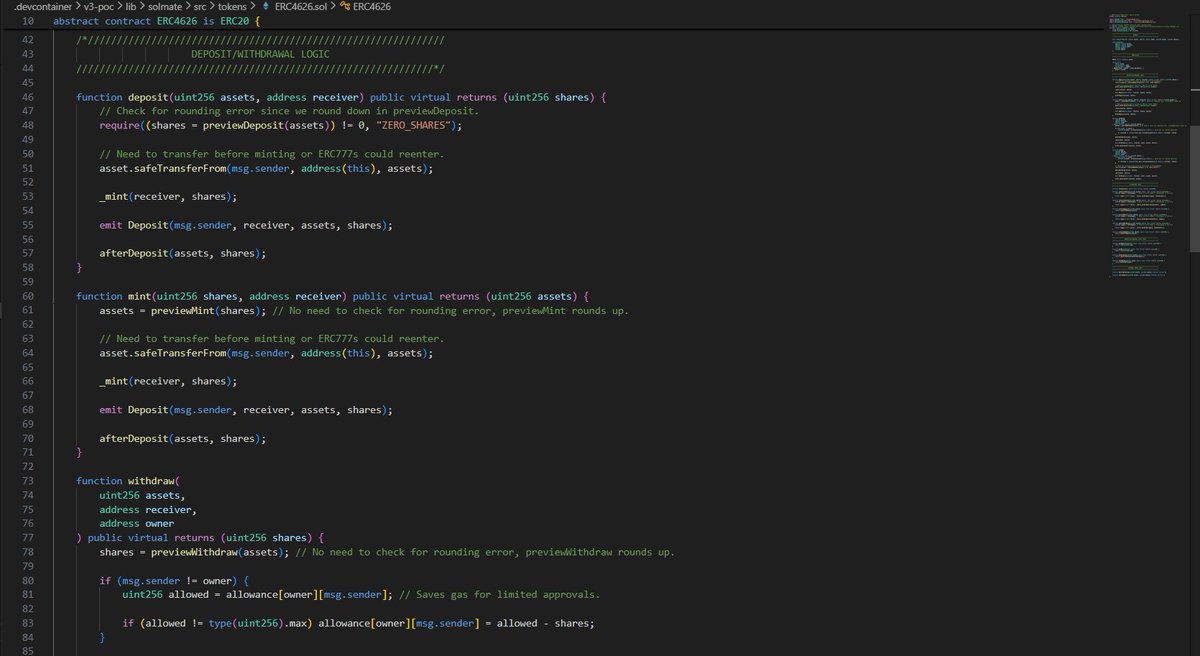Jump to sticky header abstract contract ERC4626
This screenshot has height=656, width=1200.
[x=154, y=21]
